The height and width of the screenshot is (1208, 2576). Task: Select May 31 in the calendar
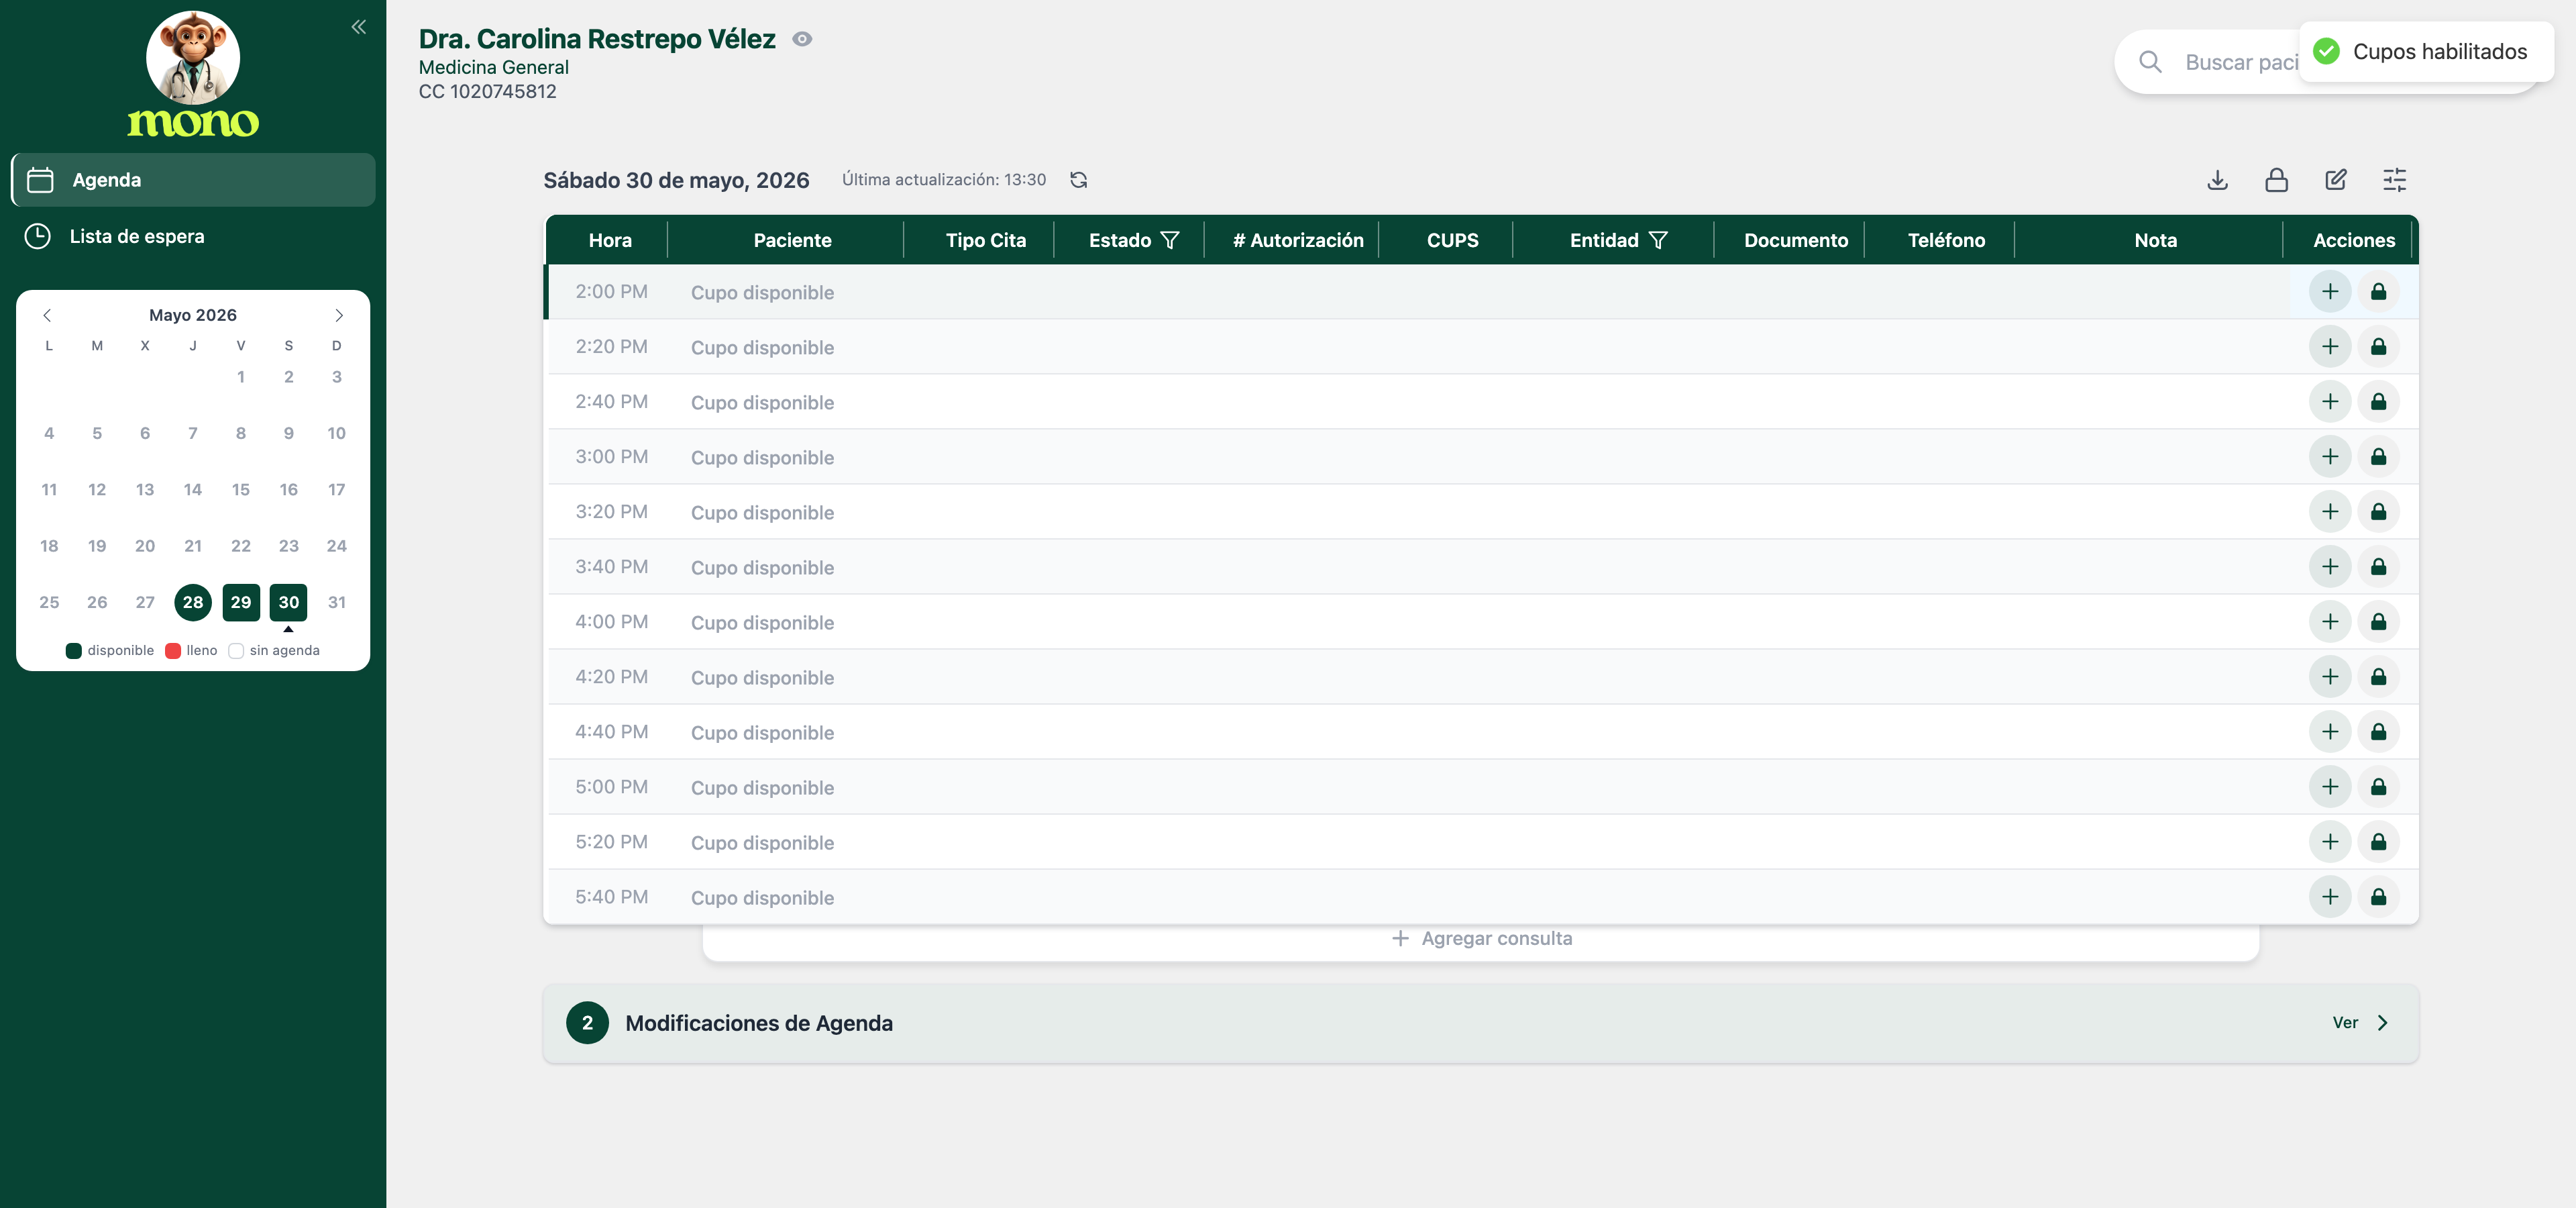pos(337,602)
